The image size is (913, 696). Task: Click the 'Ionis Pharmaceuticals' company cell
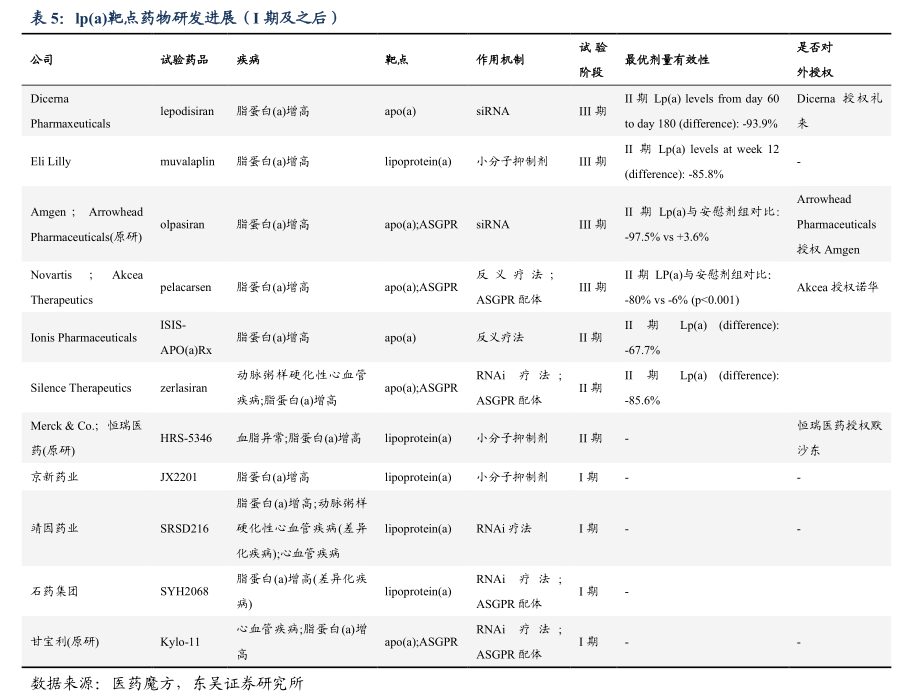click(84, 338)
